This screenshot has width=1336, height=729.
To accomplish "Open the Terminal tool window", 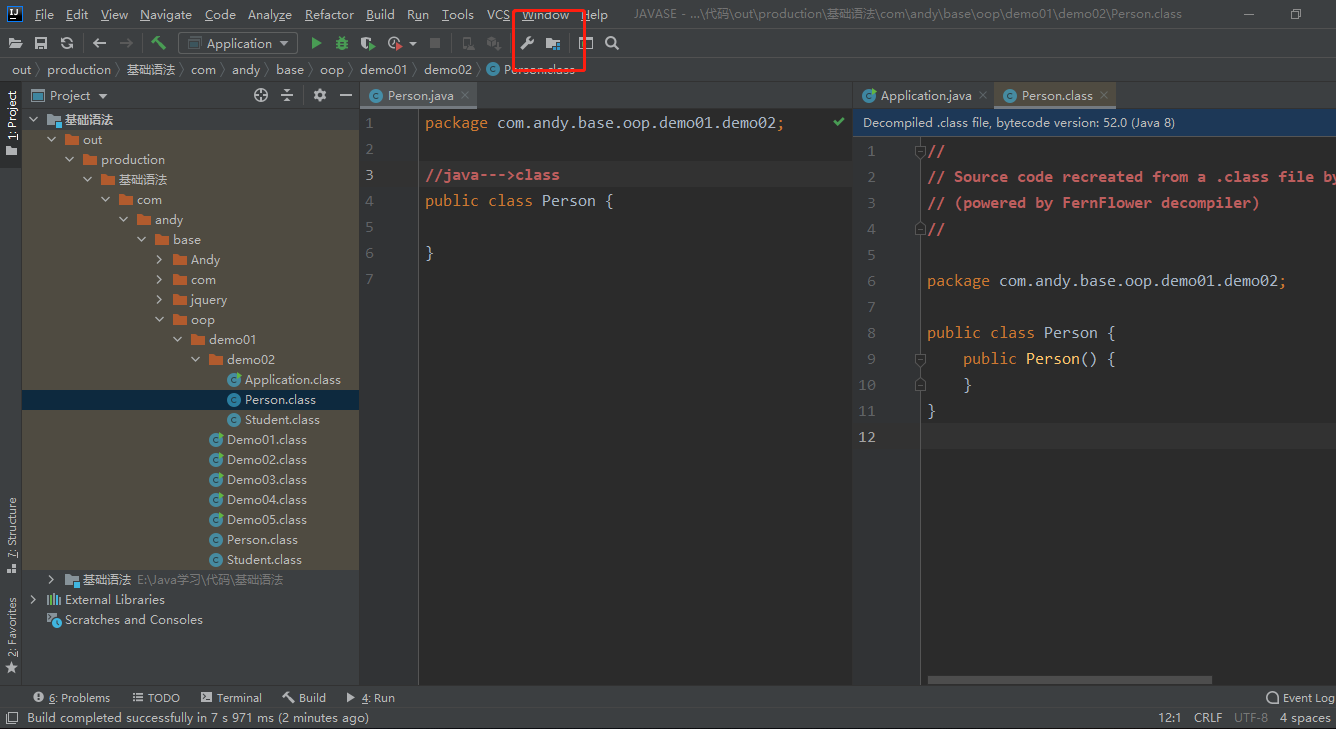I will pyautogui.click(x=231, y=698).
